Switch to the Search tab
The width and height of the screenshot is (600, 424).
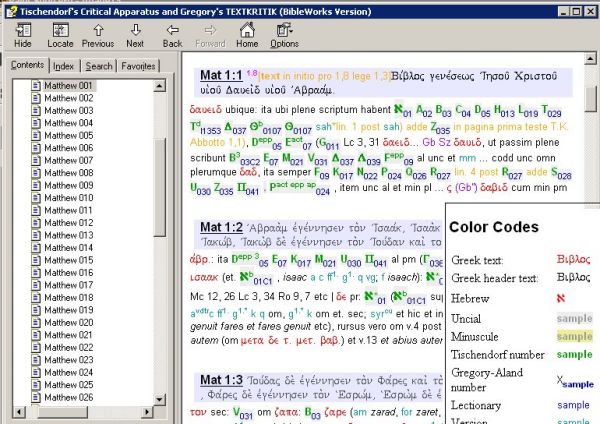tap(99, 66)
